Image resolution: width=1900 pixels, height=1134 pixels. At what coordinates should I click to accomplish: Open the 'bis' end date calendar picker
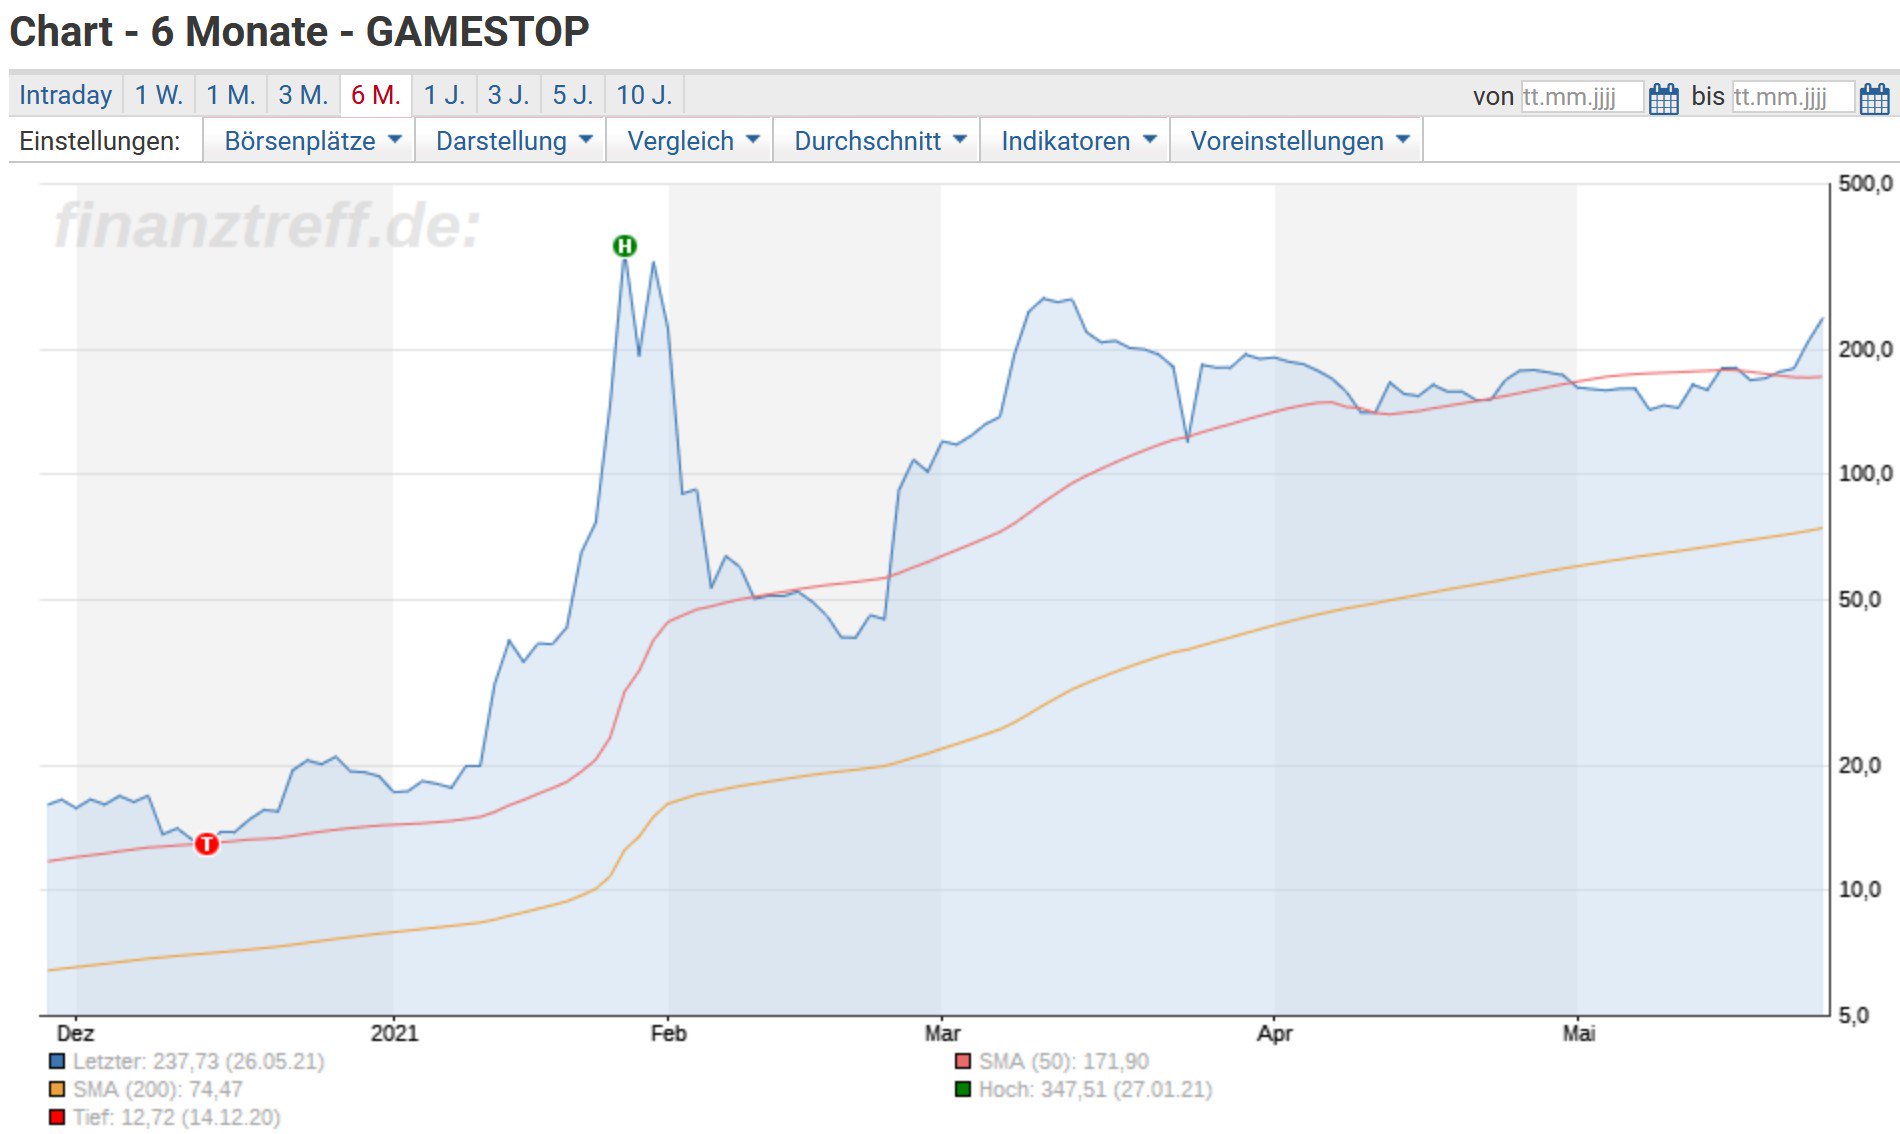point(1874,98)
